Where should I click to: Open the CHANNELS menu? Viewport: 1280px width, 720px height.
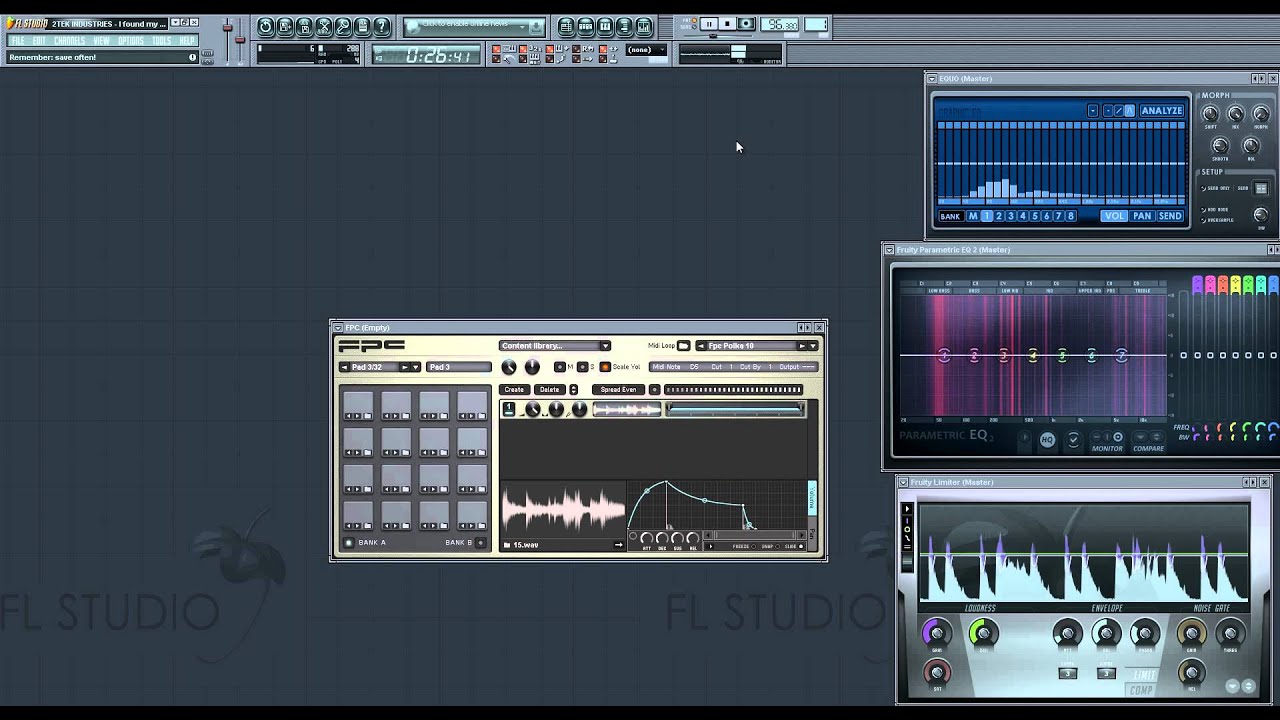coord(69,41)
